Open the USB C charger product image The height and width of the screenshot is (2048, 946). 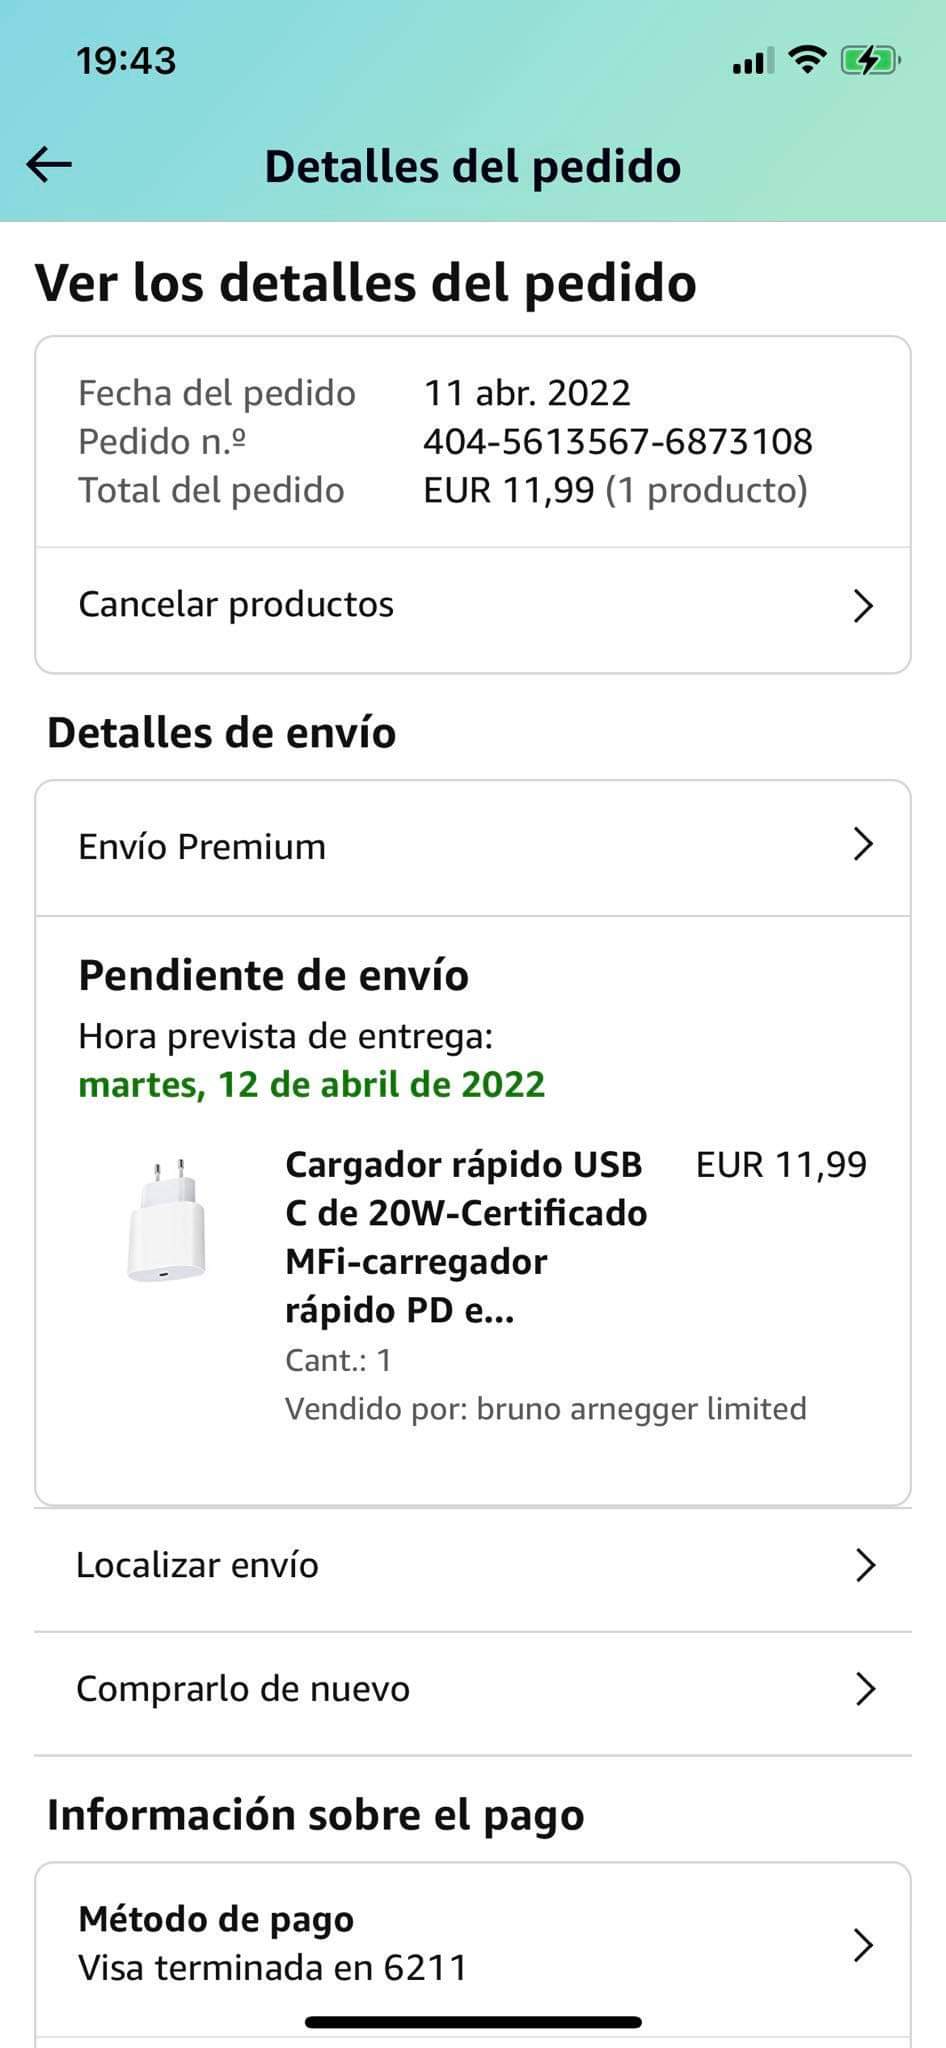(167, 1220)
